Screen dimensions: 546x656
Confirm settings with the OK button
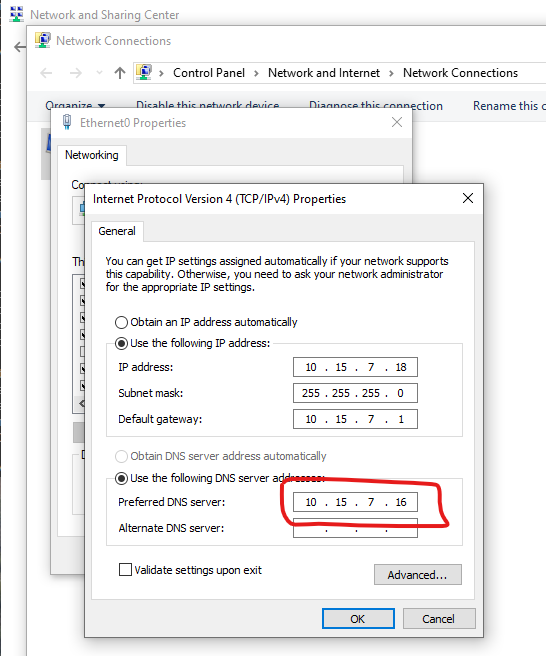(358, 619)
